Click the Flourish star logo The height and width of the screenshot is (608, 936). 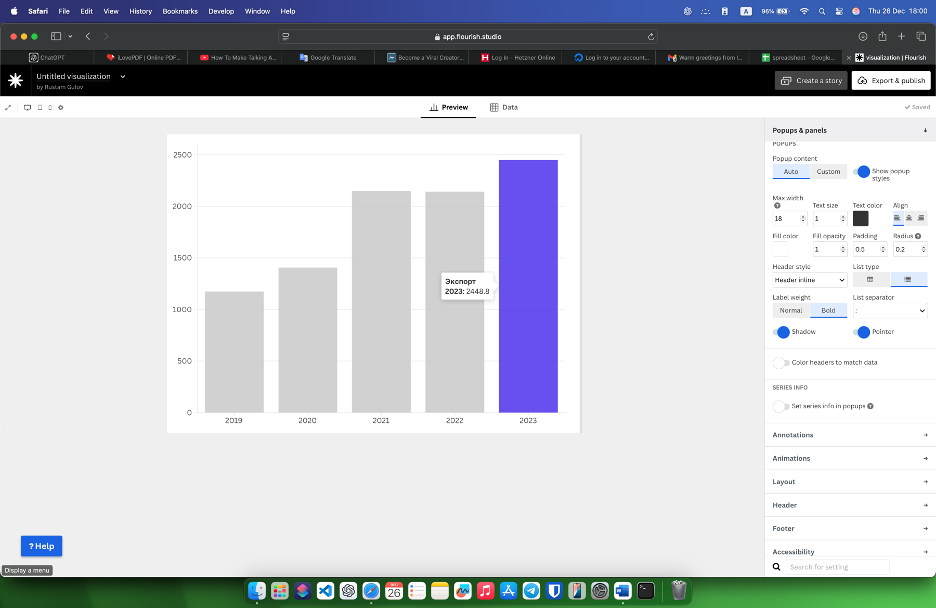[x=16, y=80]
